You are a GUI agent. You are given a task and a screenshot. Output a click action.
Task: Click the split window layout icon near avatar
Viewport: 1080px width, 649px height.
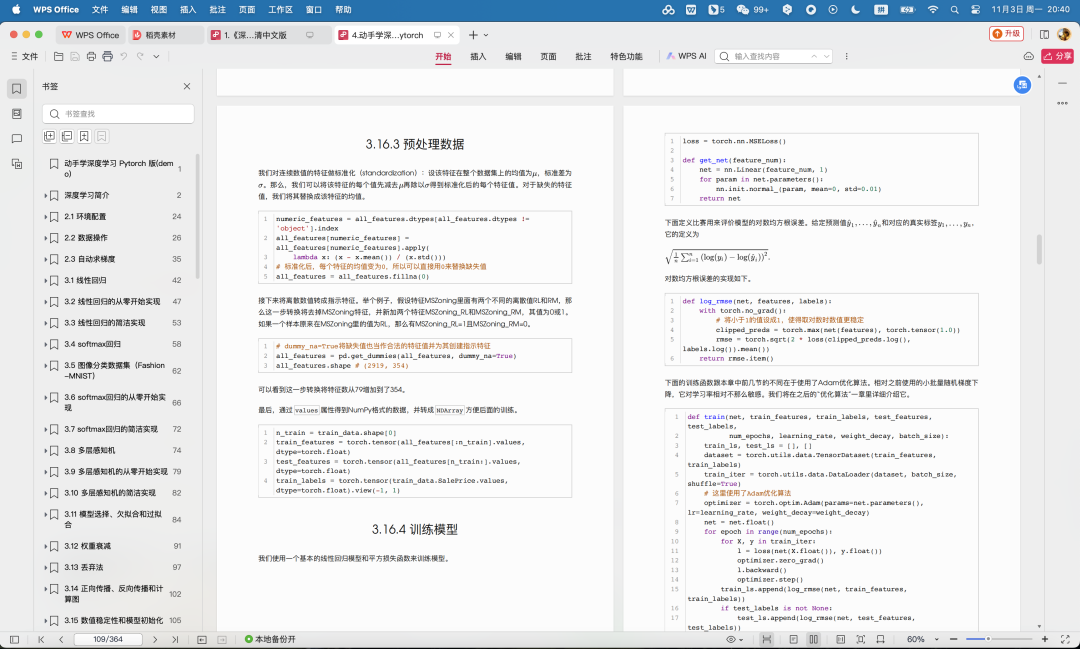coord(1044,34)
